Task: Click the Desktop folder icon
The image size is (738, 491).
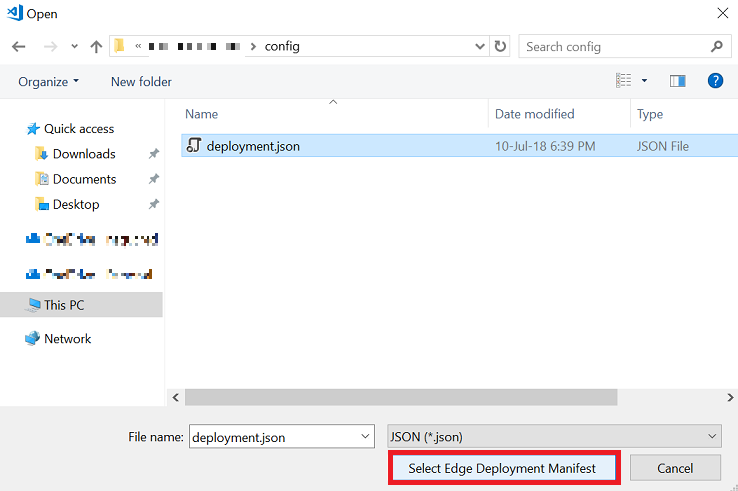Action: pyautogui.click(x=41, y=204)
